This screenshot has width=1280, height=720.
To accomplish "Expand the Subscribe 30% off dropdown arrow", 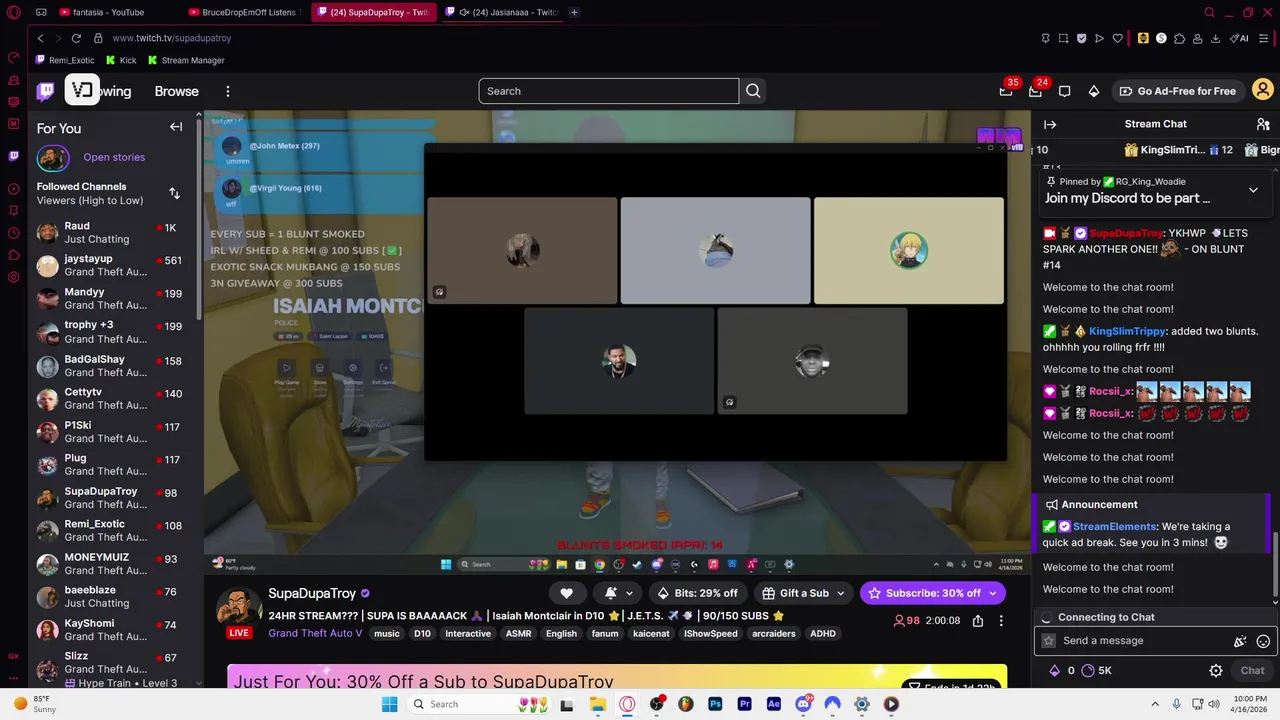I will pyautogui.click(x=993, y=593).
